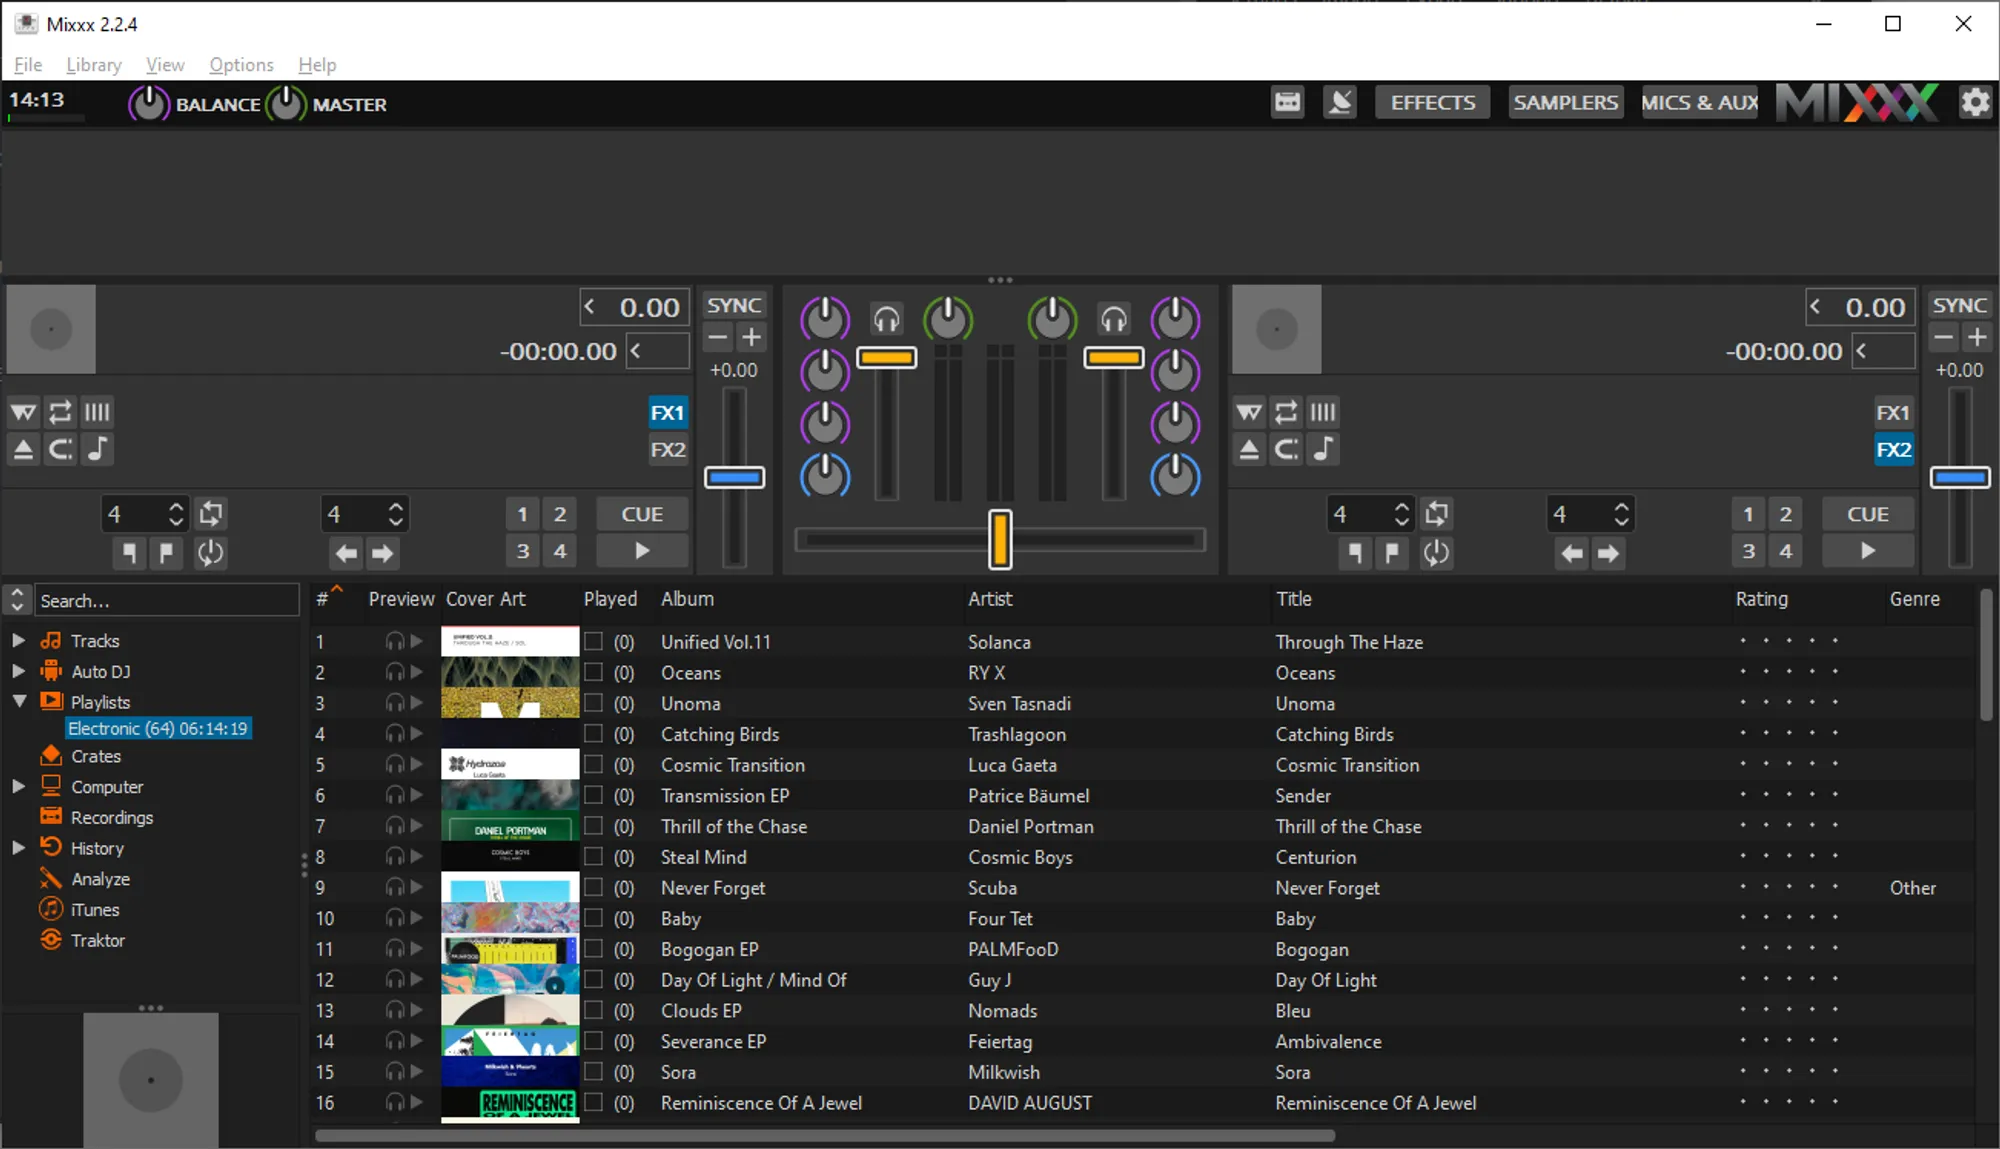Click the crossfader handle

click(x=999, y=540)
